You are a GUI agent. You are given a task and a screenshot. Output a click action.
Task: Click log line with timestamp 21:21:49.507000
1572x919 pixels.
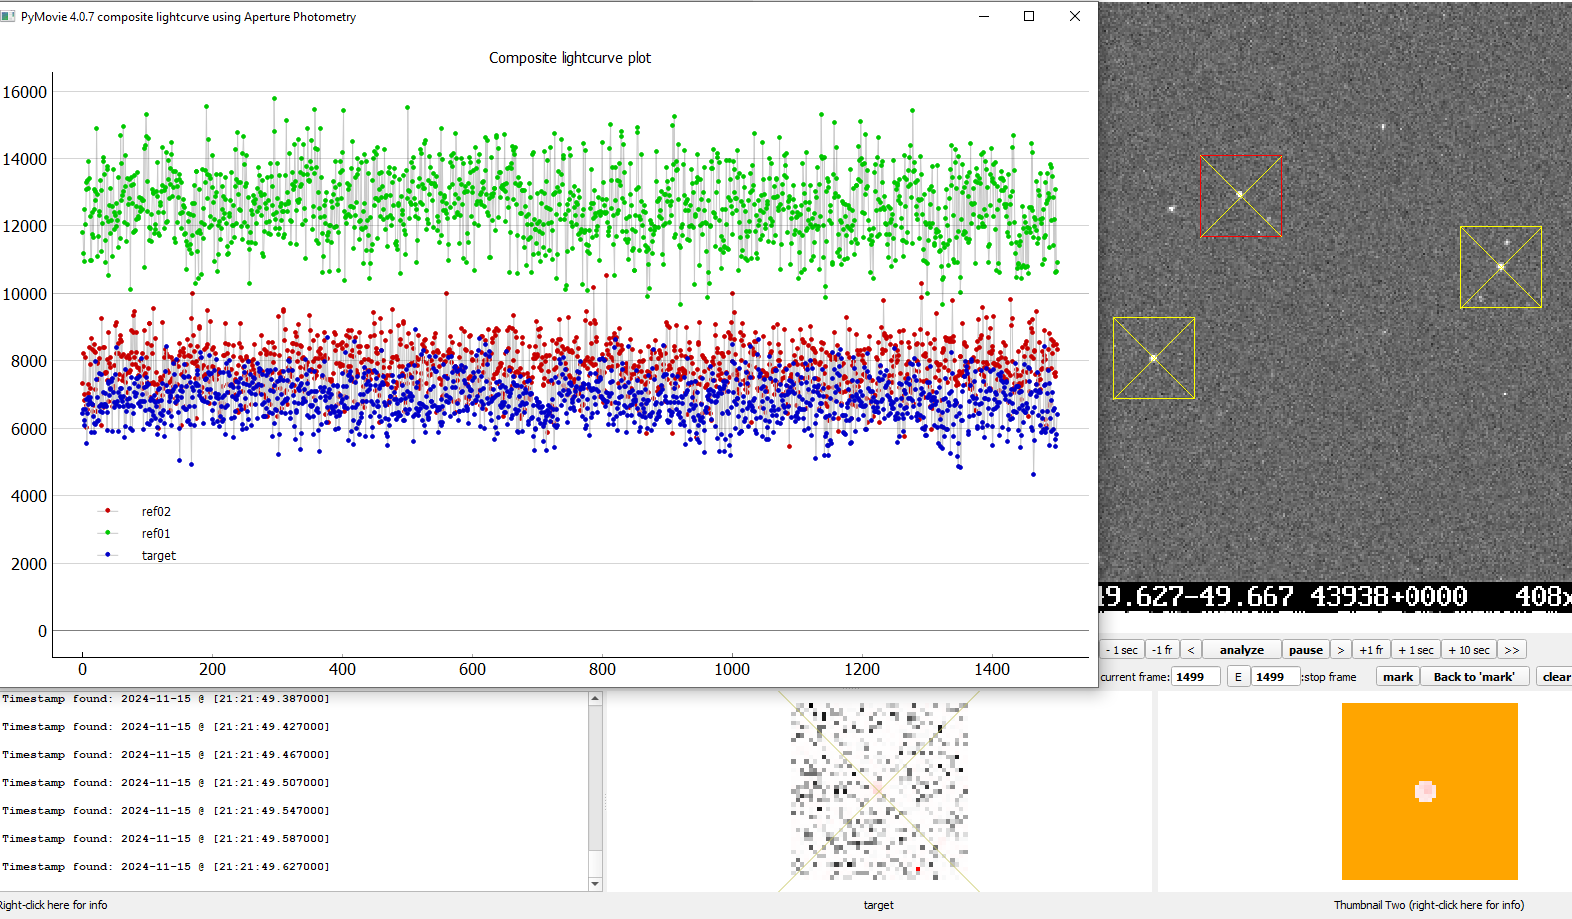[166, 783]
